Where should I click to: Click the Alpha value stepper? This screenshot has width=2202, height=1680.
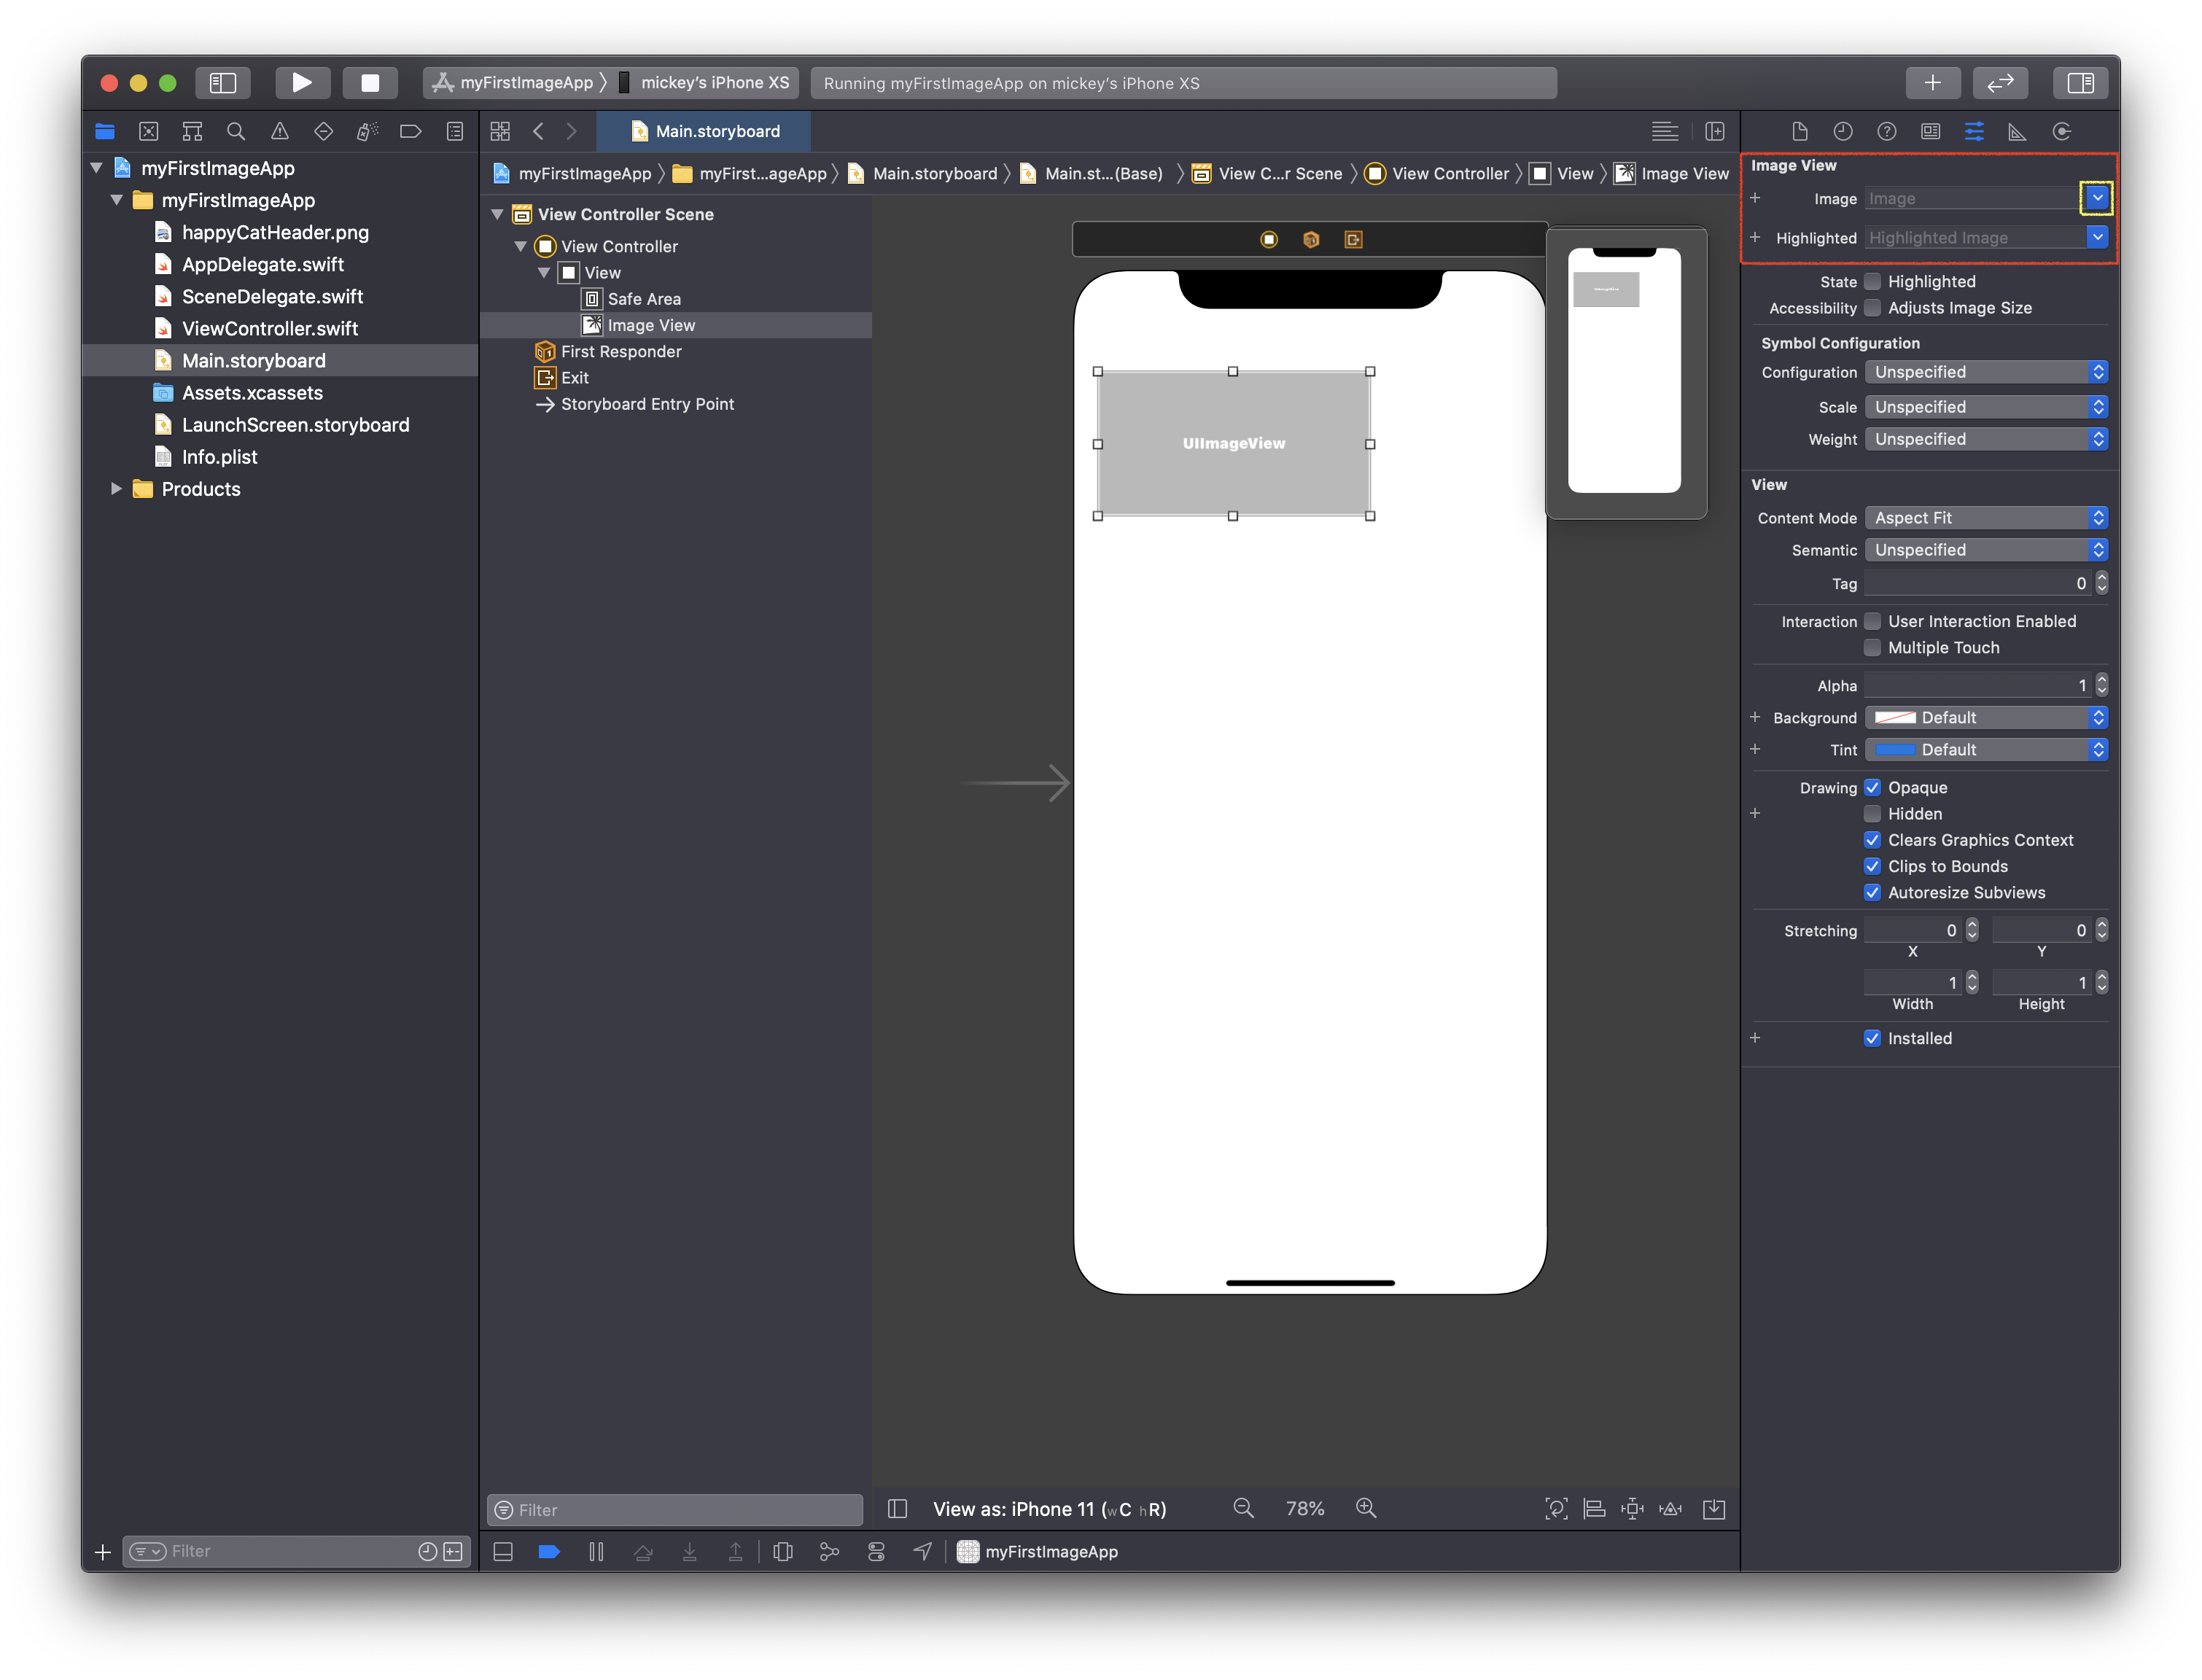(2101, 685)
